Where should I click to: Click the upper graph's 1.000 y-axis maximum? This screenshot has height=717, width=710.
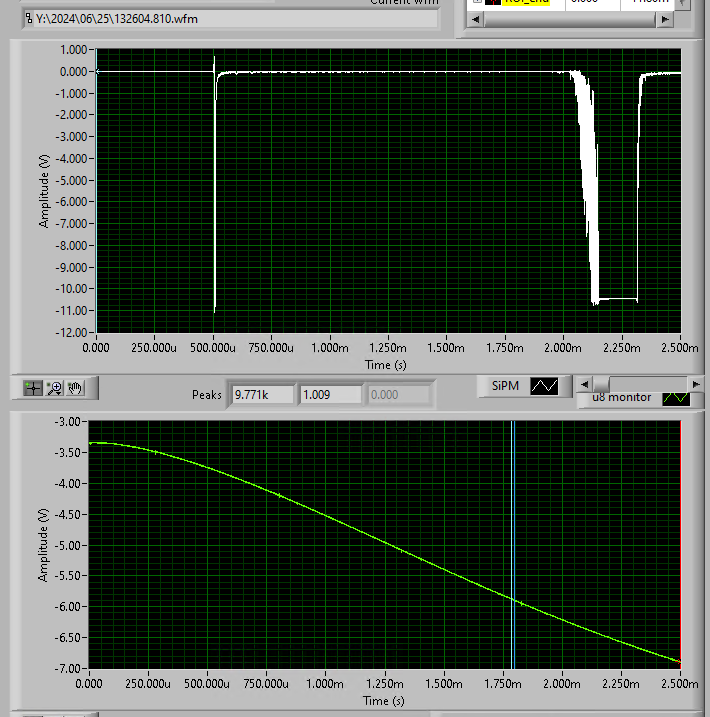(74, 49)
